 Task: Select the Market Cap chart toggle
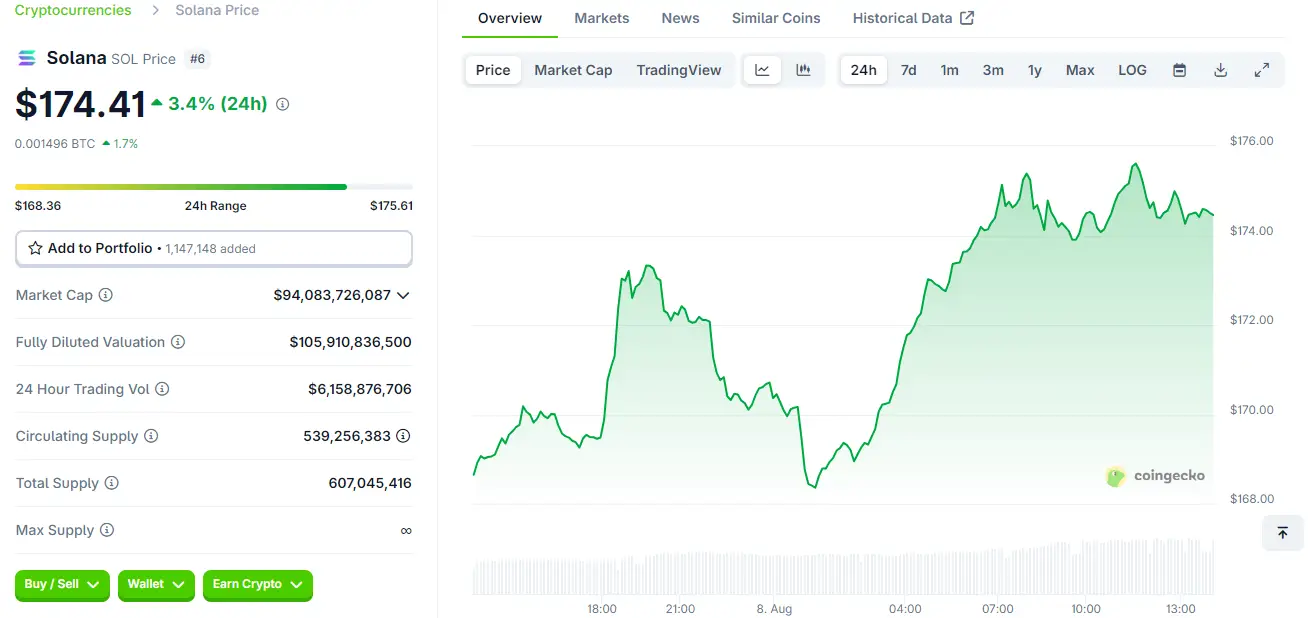(573, 70)
